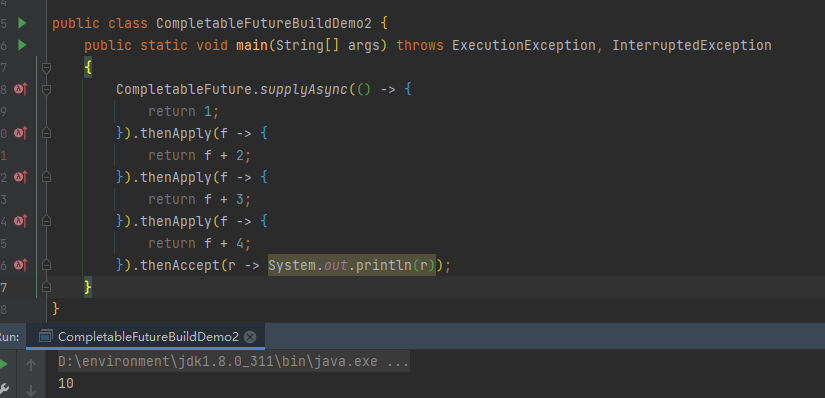Rerun the program with the Run panel's green arrow
Viewport: 825px width, 398px height.
pyautogui.click(x=3, y=364)
